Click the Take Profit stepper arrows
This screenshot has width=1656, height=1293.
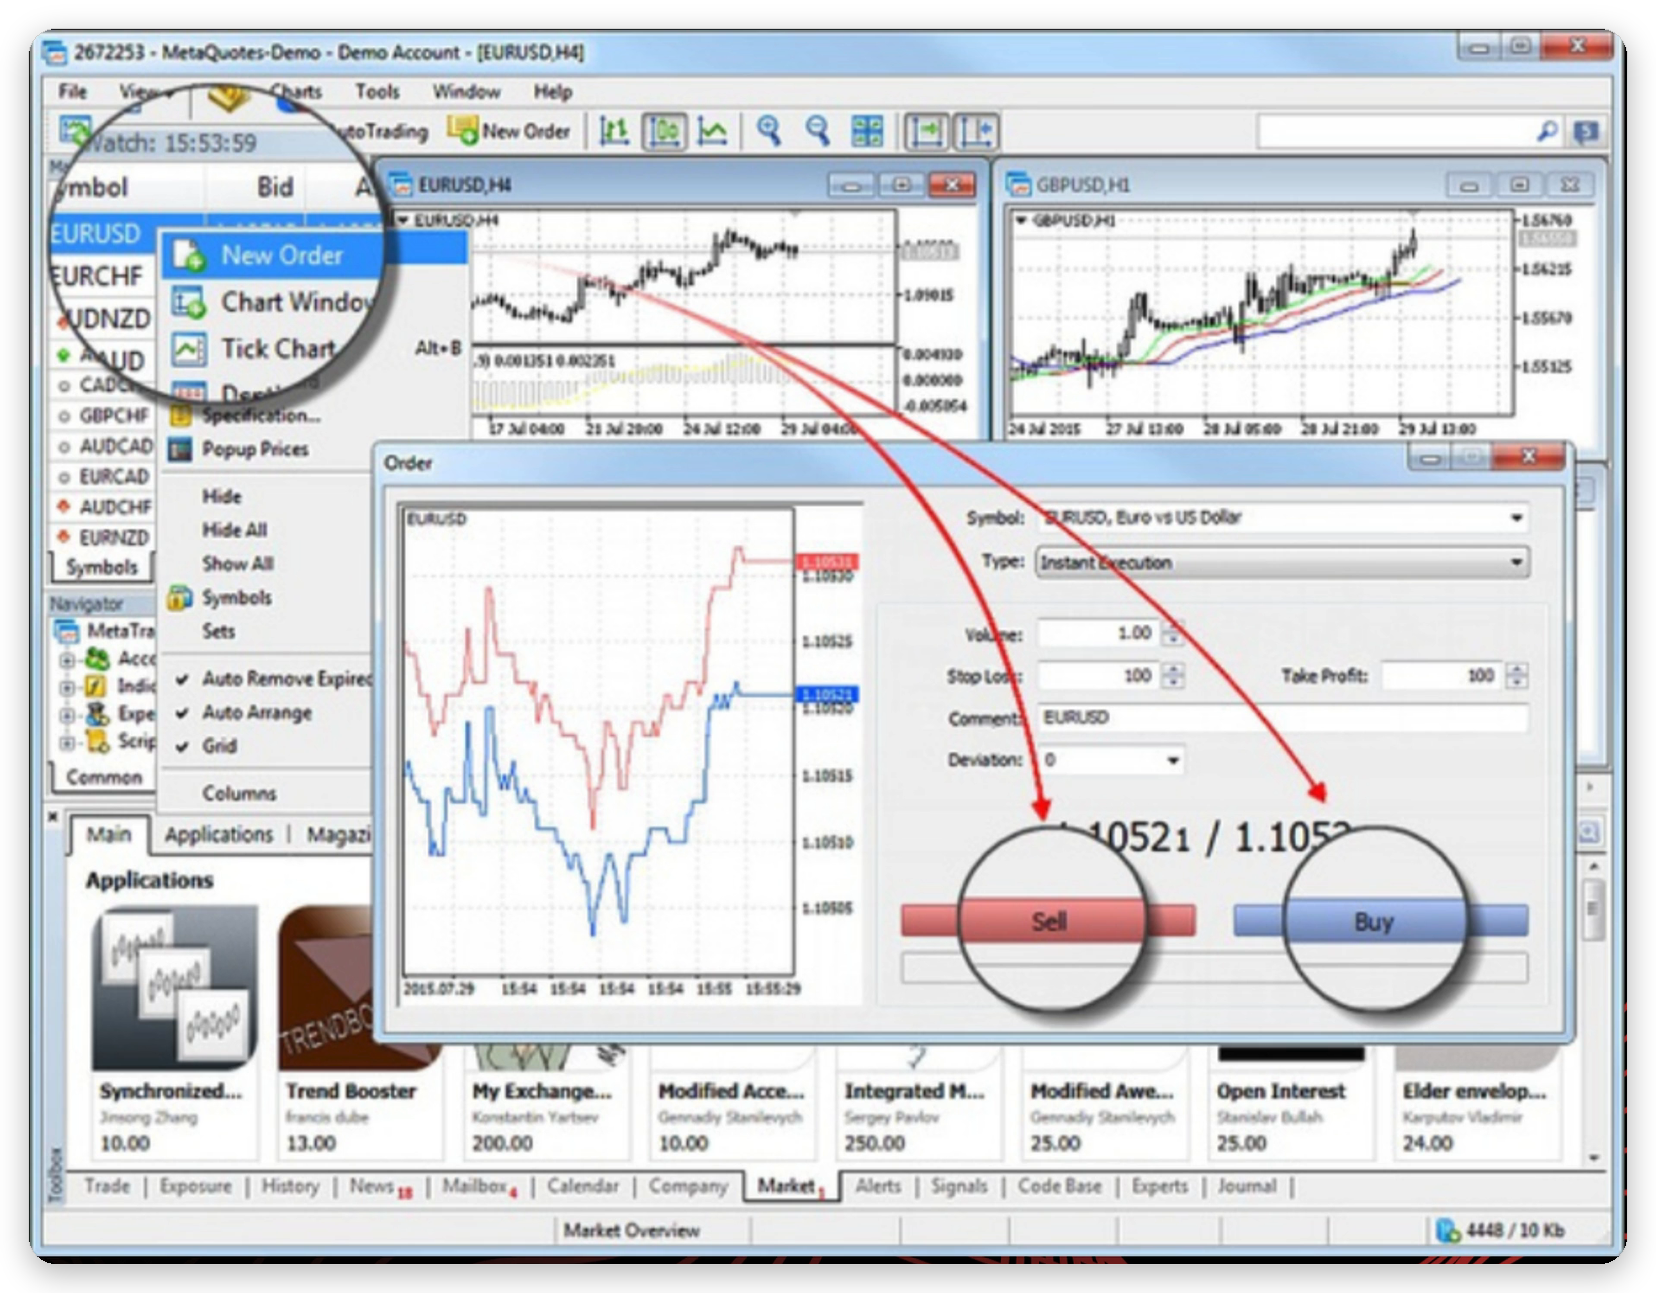1516,676
